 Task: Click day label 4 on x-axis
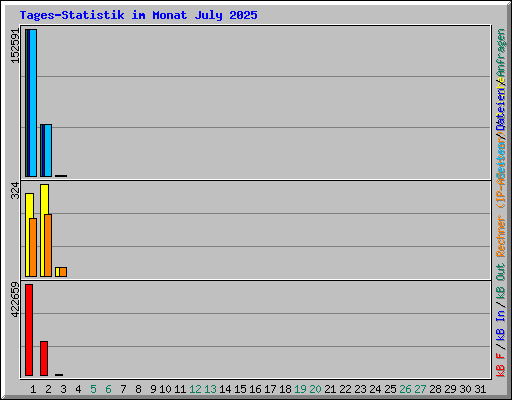(x=78, y=389)
